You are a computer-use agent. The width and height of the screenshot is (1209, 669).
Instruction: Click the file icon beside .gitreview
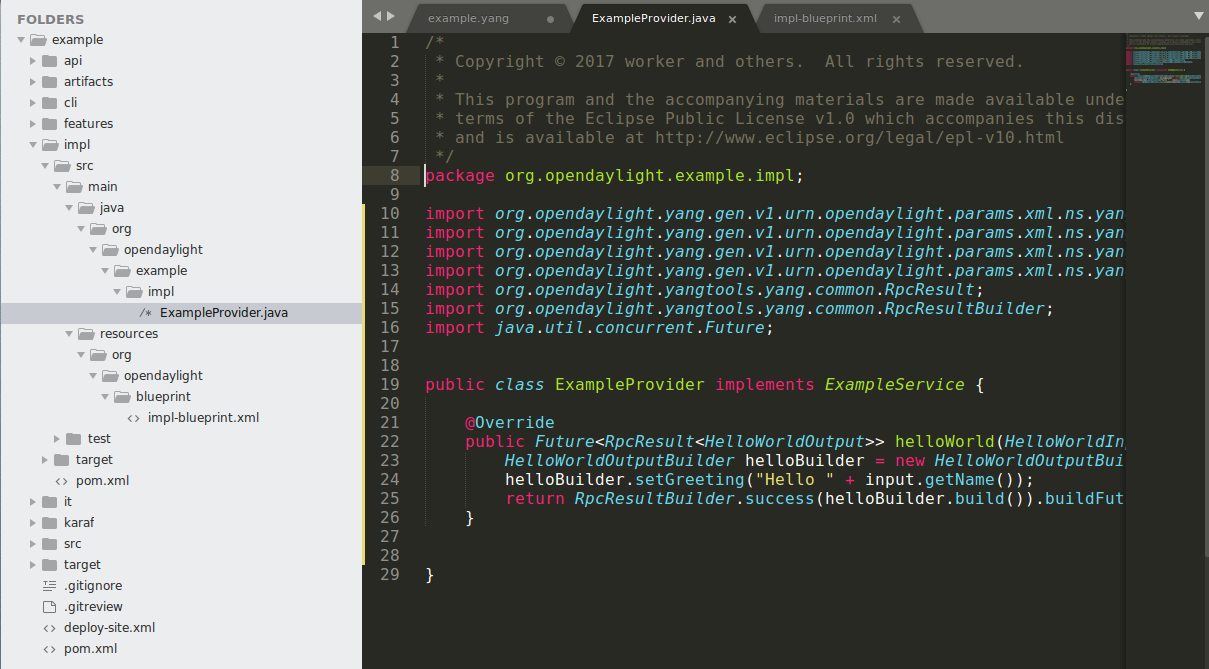(x=49, y=607)
